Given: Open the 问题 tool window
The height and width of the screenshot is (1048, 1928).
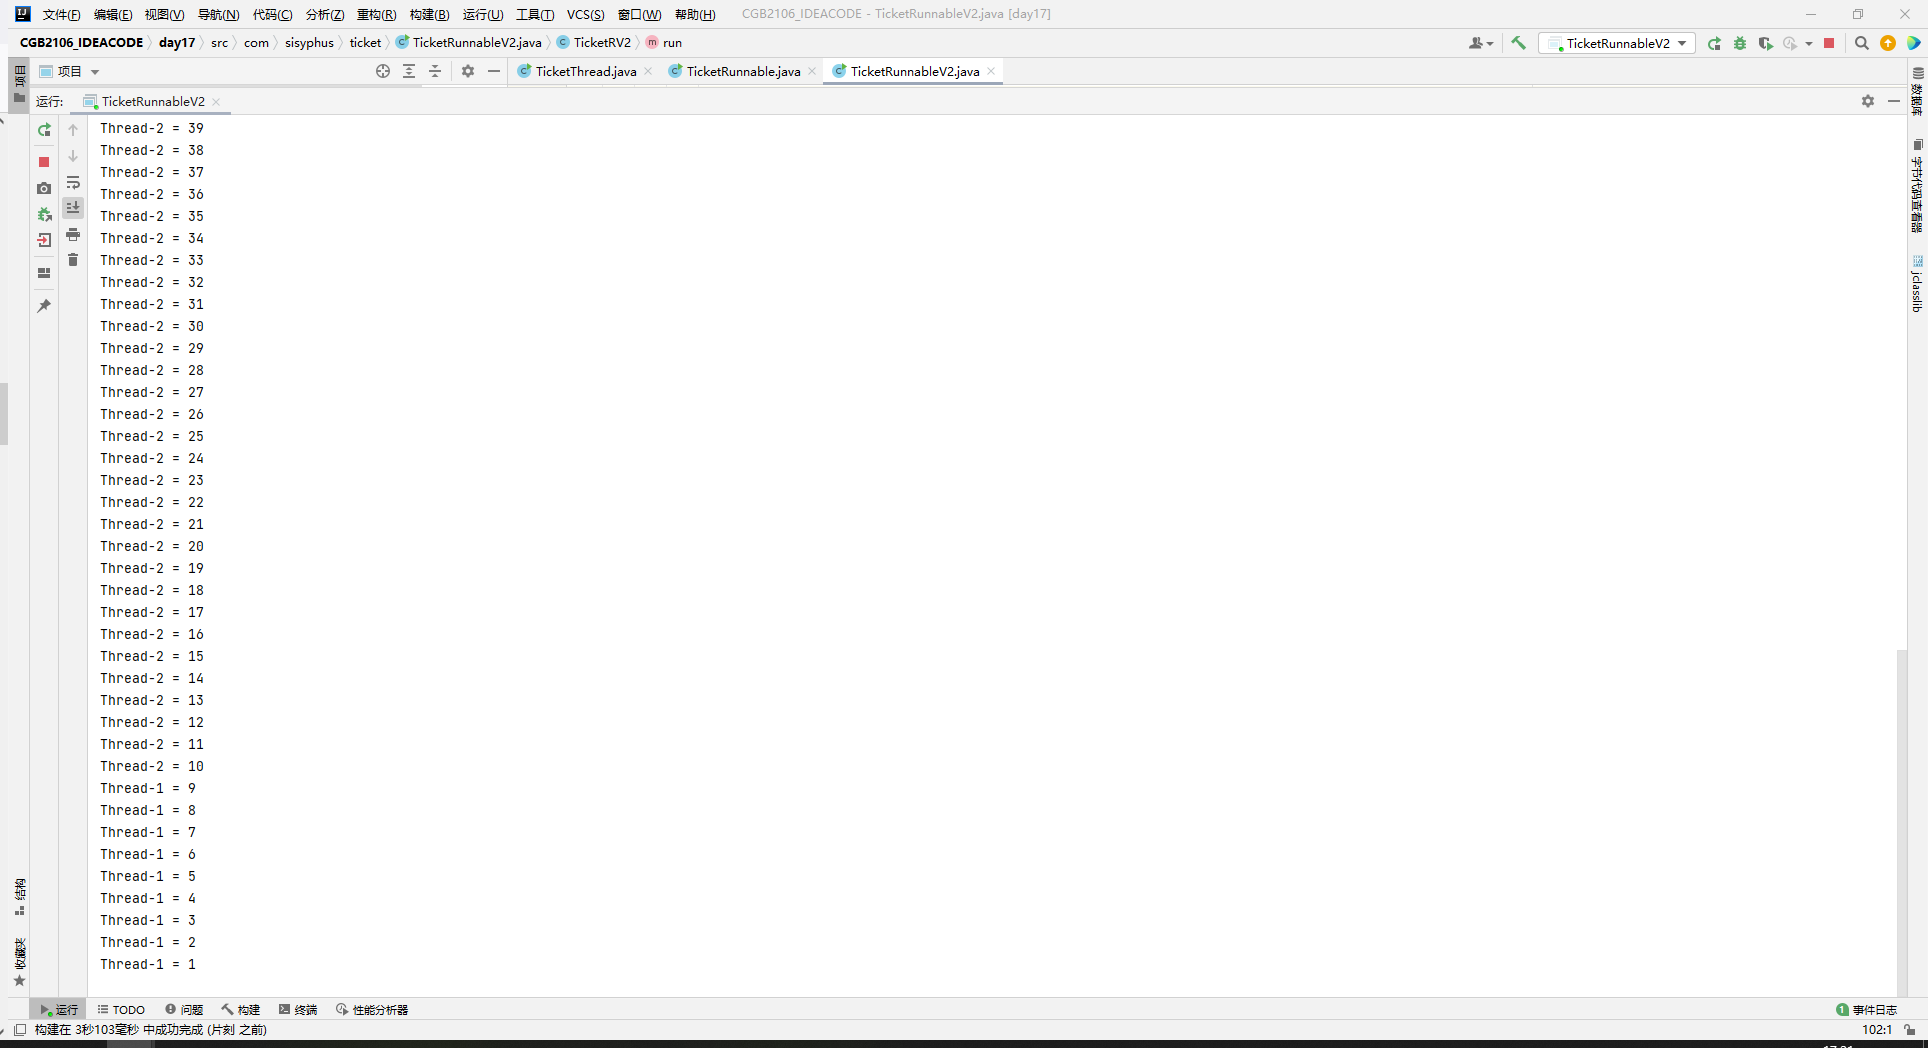Looking at the screenshot, I should tap(184, 1010).
